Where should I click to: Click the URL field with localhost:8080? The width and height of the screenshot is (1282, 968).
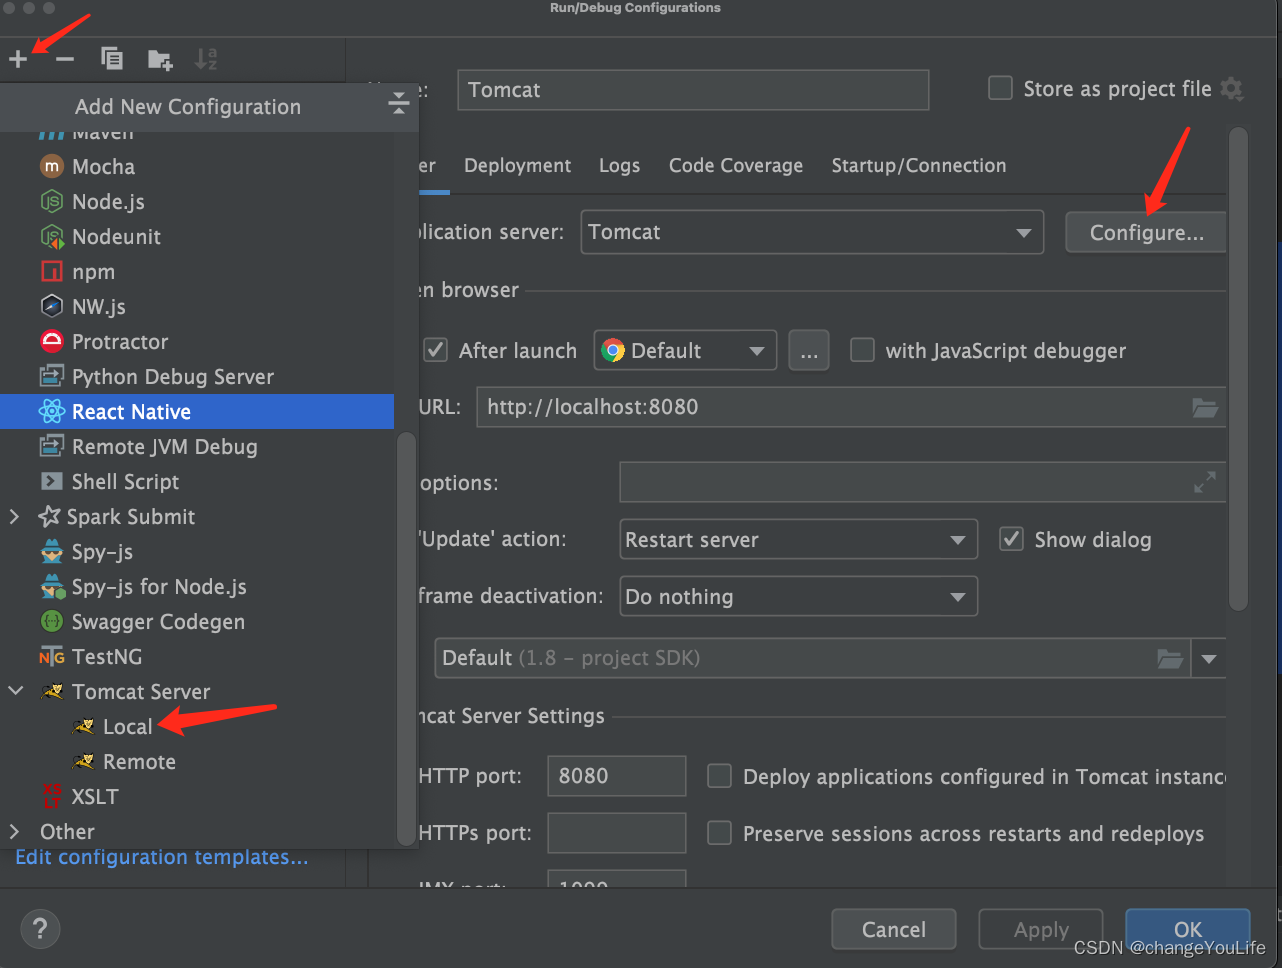pyautogui.click(x=851, y=407)
